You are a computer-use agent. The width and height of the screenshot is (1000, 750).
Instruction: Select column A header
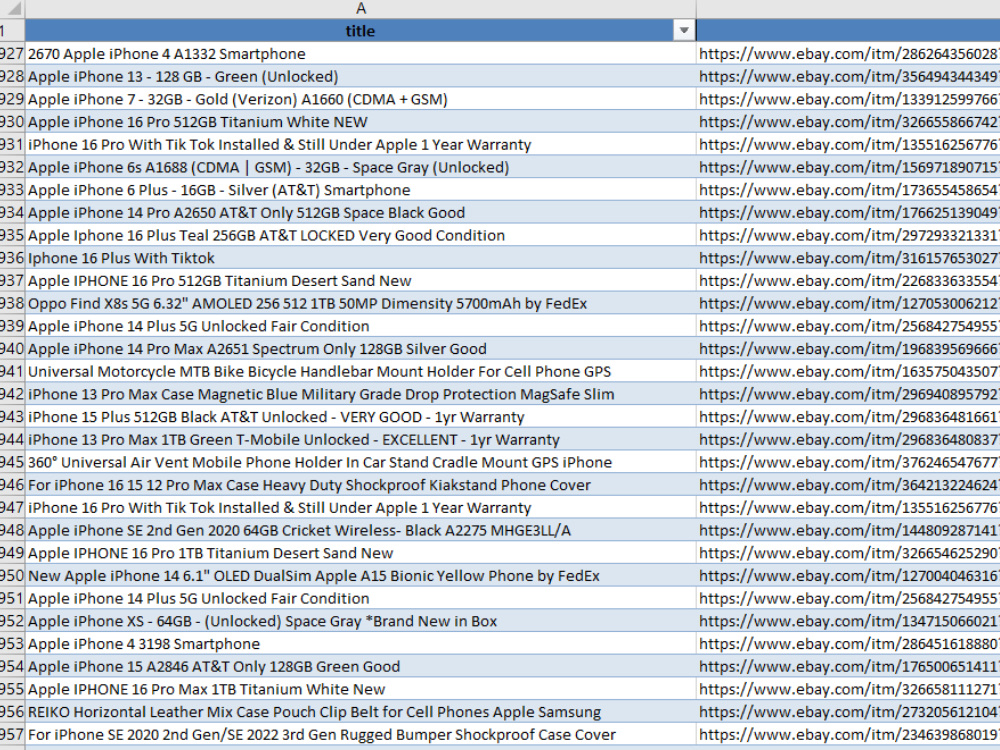click(360, 8)
